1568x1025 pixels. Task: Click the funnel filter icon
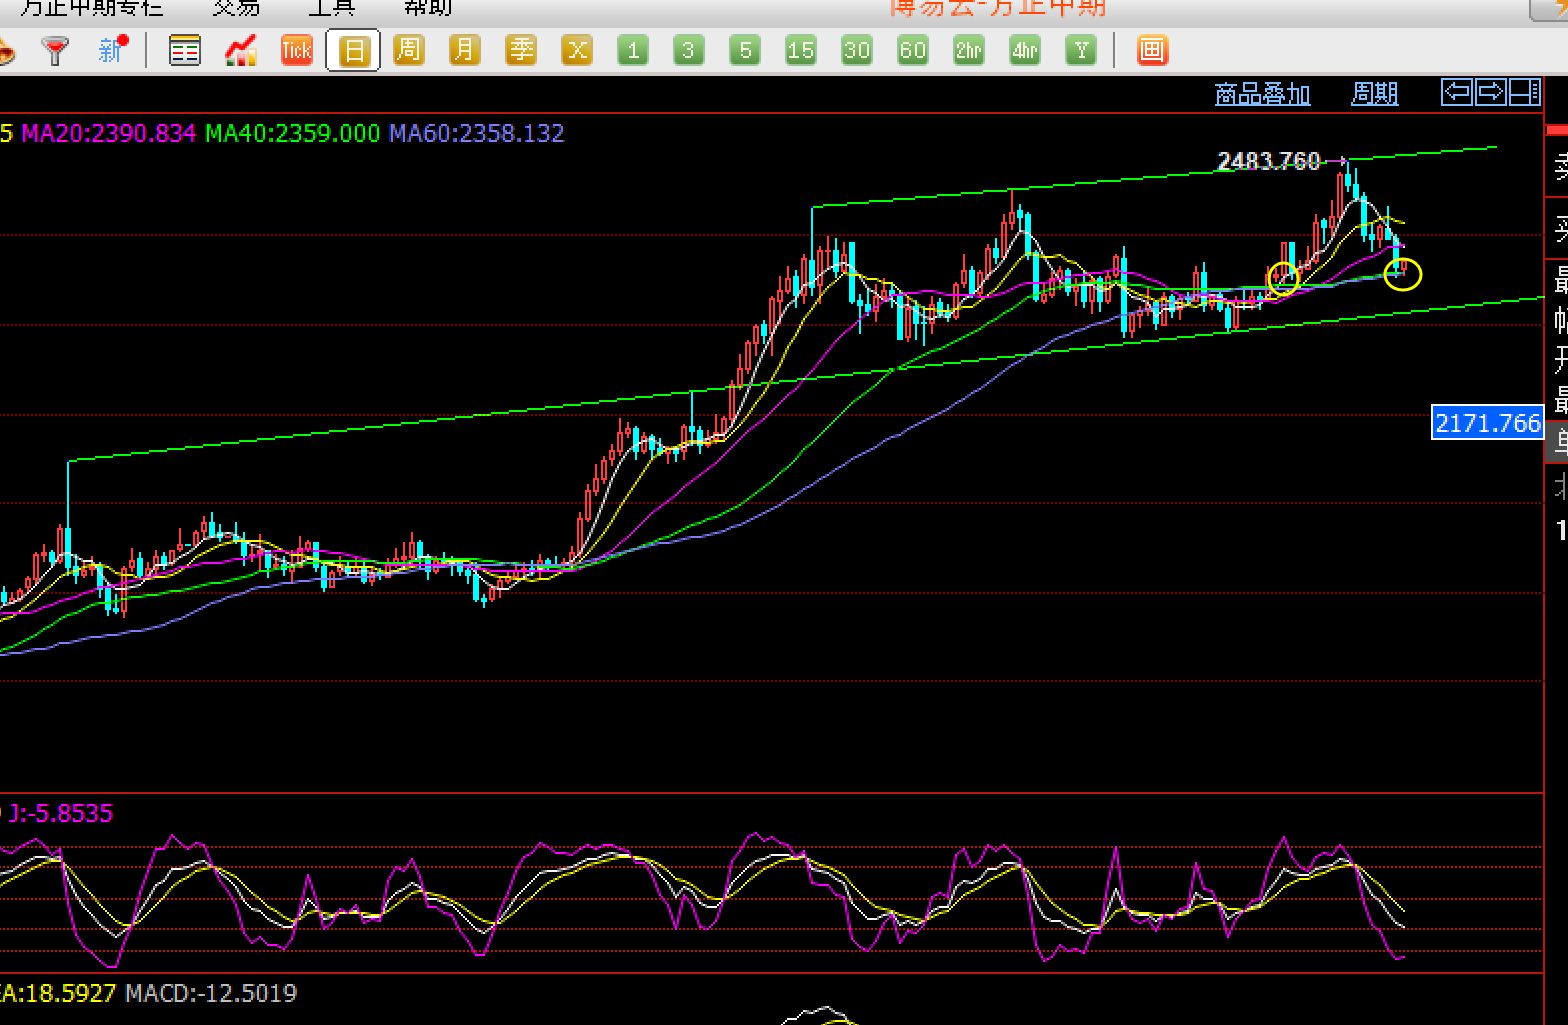click(56, 50)
